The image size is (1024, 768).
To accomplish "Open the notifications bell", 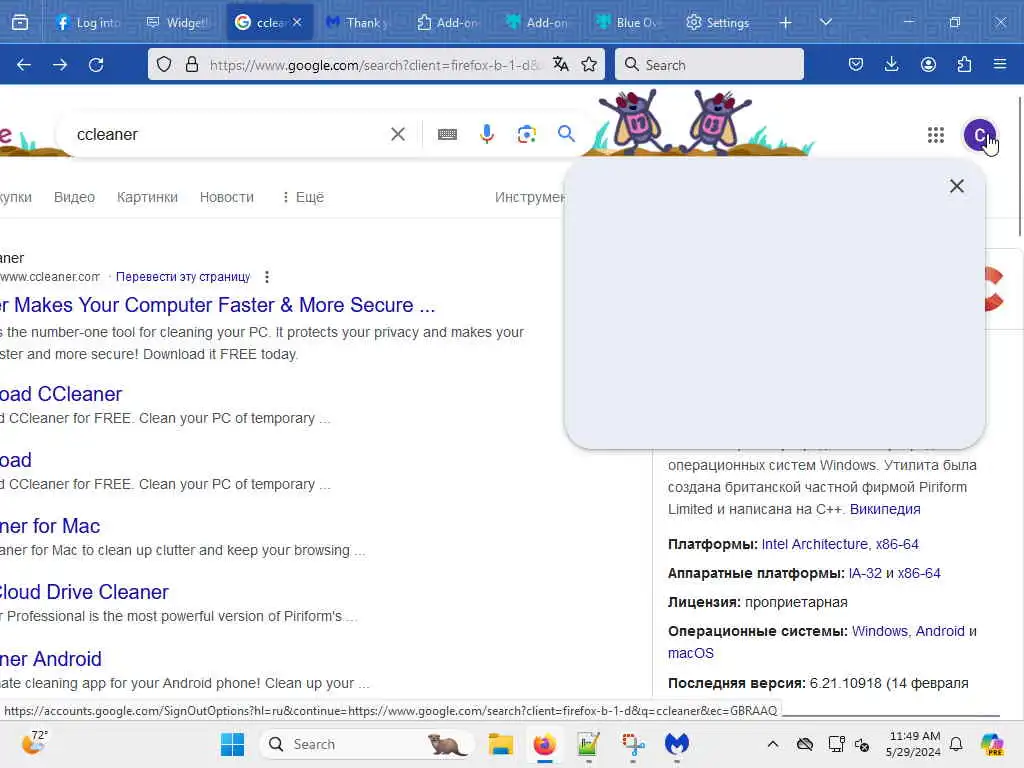I will pos(956,744).
